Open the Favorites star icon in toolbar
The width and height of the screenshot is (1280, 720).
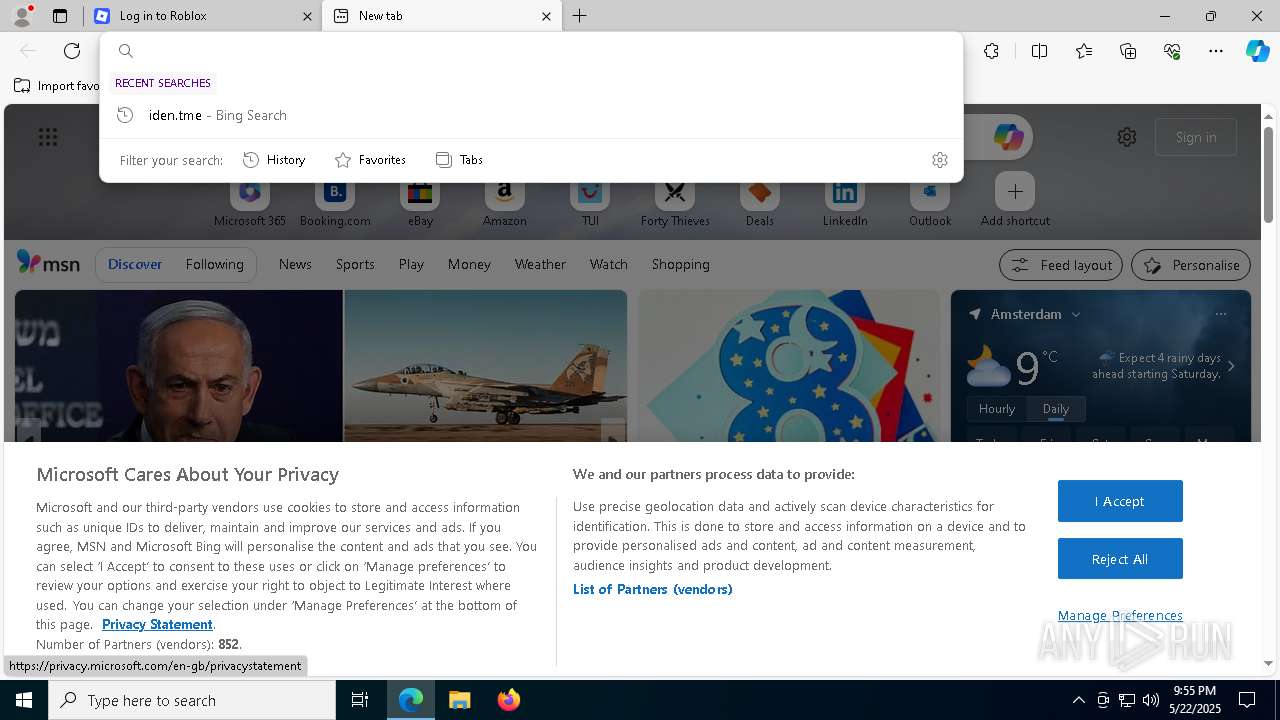pyautogui.click(x=1084, y=51)
